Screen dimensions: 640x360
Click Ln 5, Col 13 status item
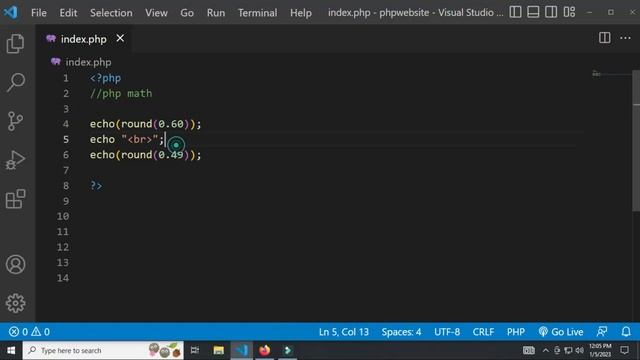[x=344, y=332]
